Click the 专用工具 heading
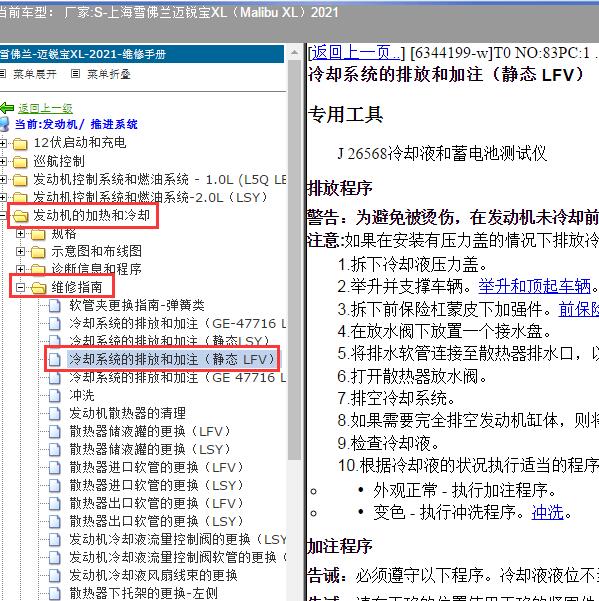 pyautogui.click(x=345, y=114)
